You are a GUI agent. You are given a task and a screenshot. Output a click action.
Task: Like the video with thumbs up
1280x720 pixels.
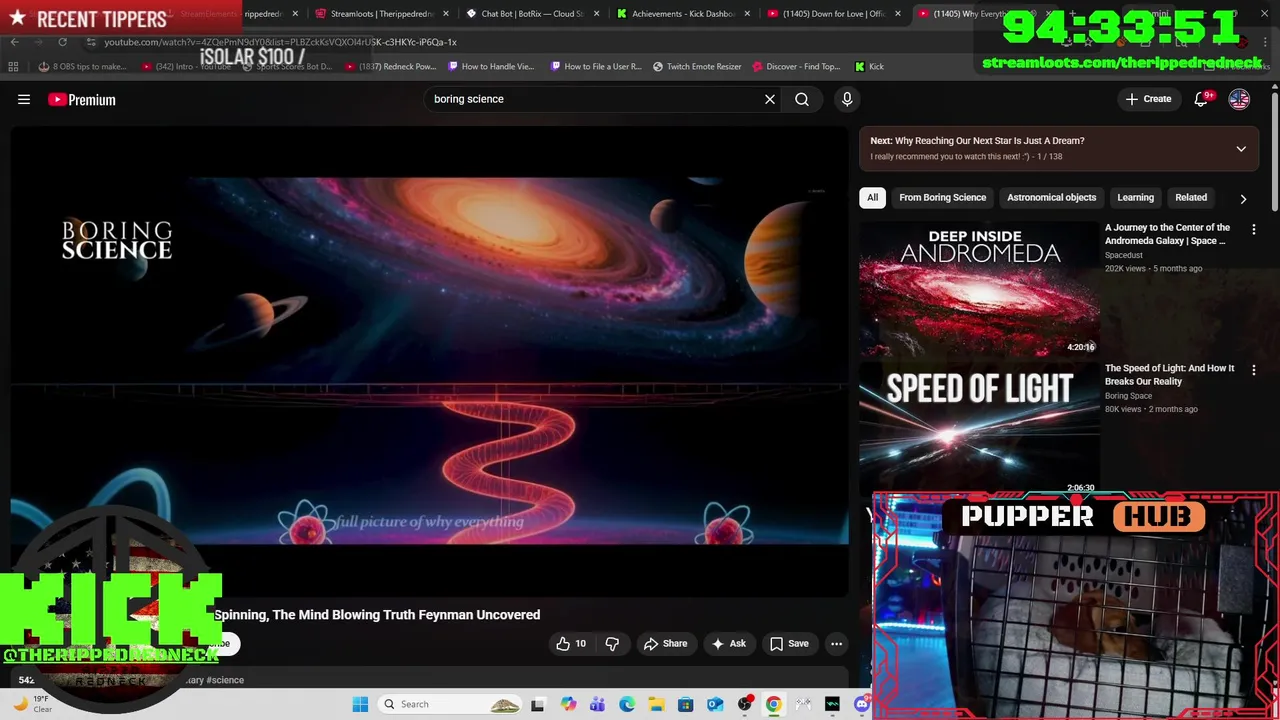571,644
